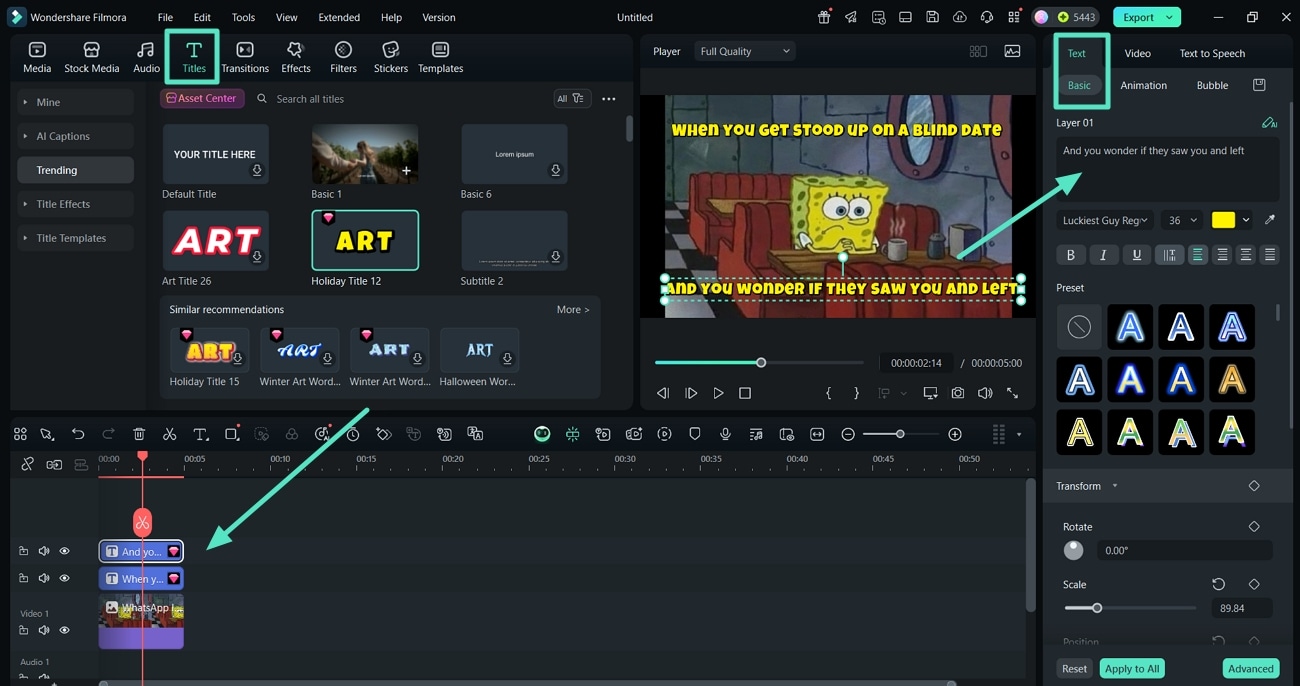
Task: Click the player playback progress handle
Action: click(x=761, y=362)
